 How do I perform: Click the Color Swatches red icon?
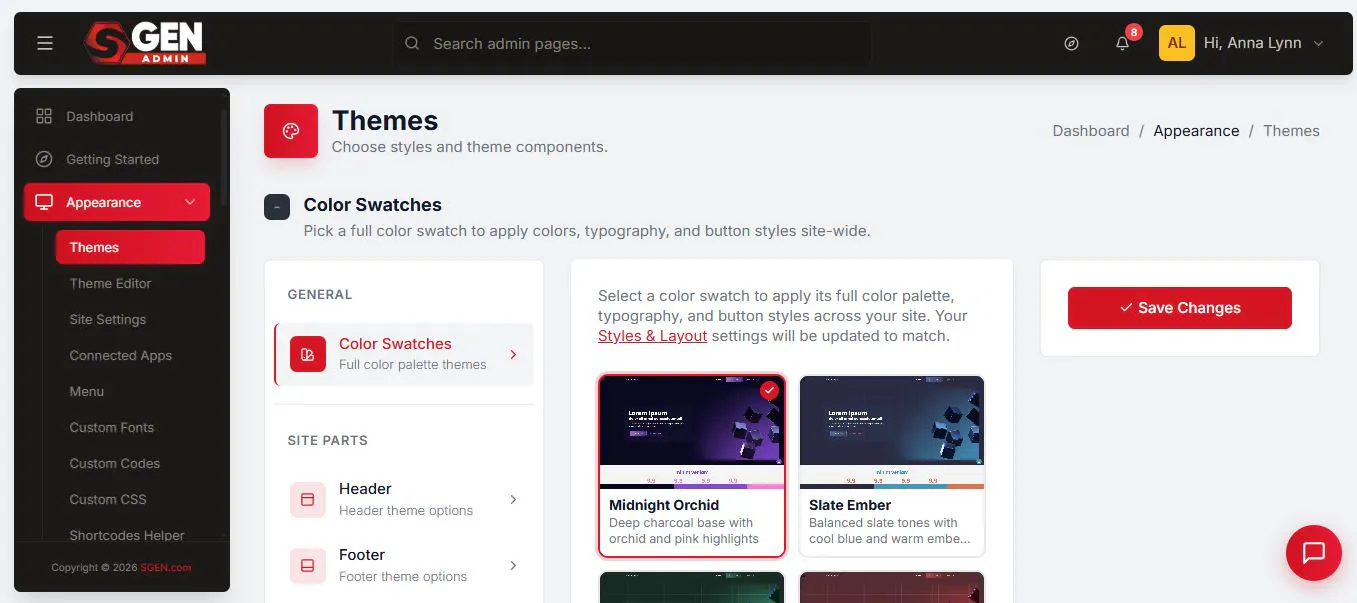308,354
